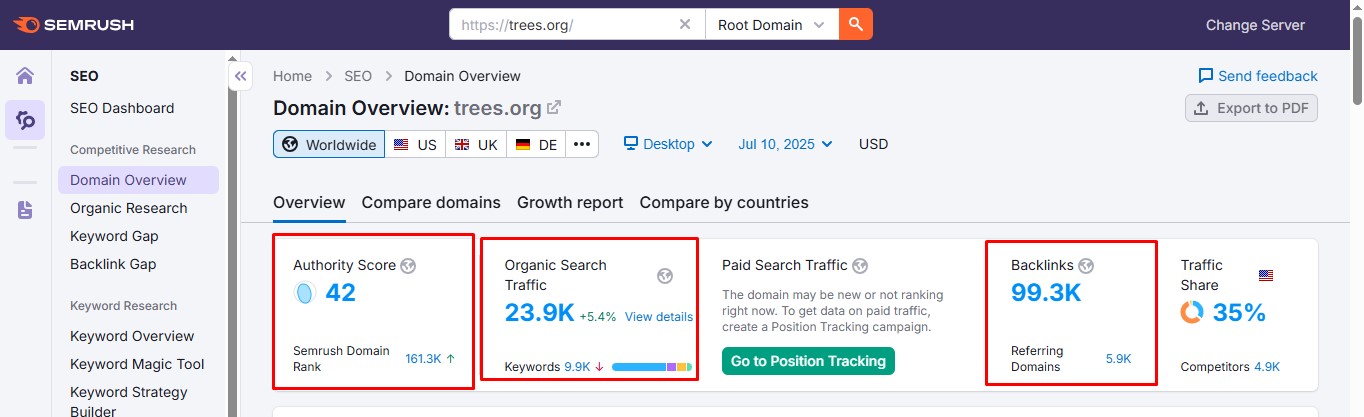This screenshot has width=1364, height=417.
Task: Click Referring Domains 5.9K value
Action: tap(1118, 358)
